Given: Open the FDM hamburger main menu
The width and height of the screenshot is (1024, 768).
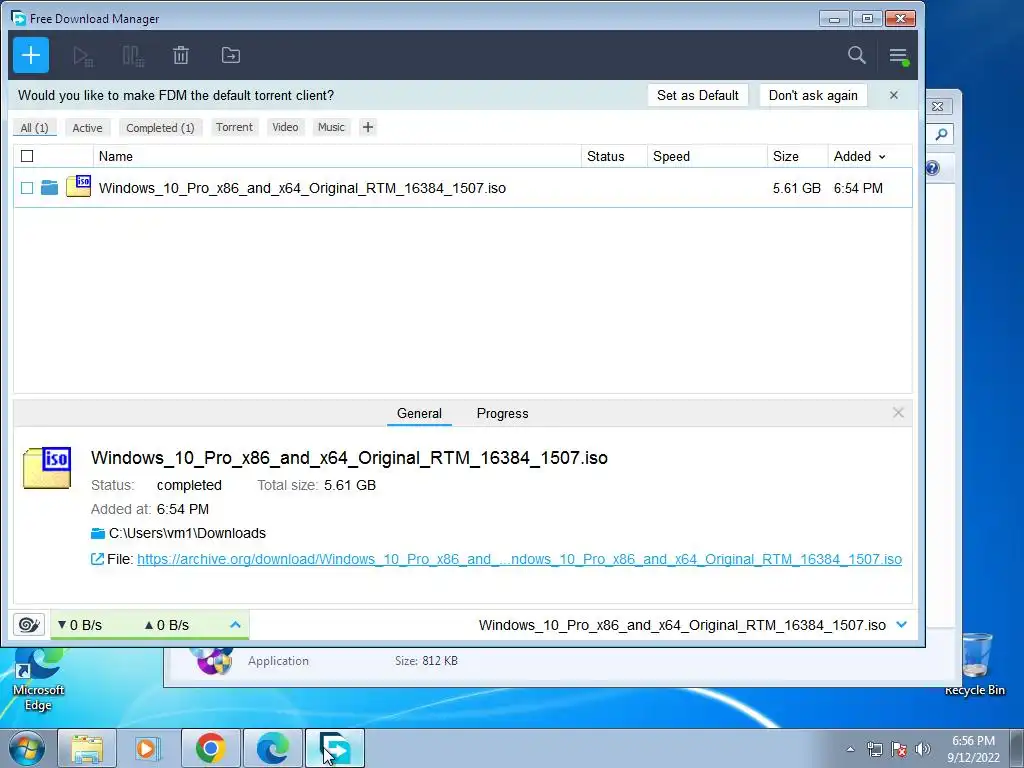Looking at the screenshot, I should pos(899,56).
